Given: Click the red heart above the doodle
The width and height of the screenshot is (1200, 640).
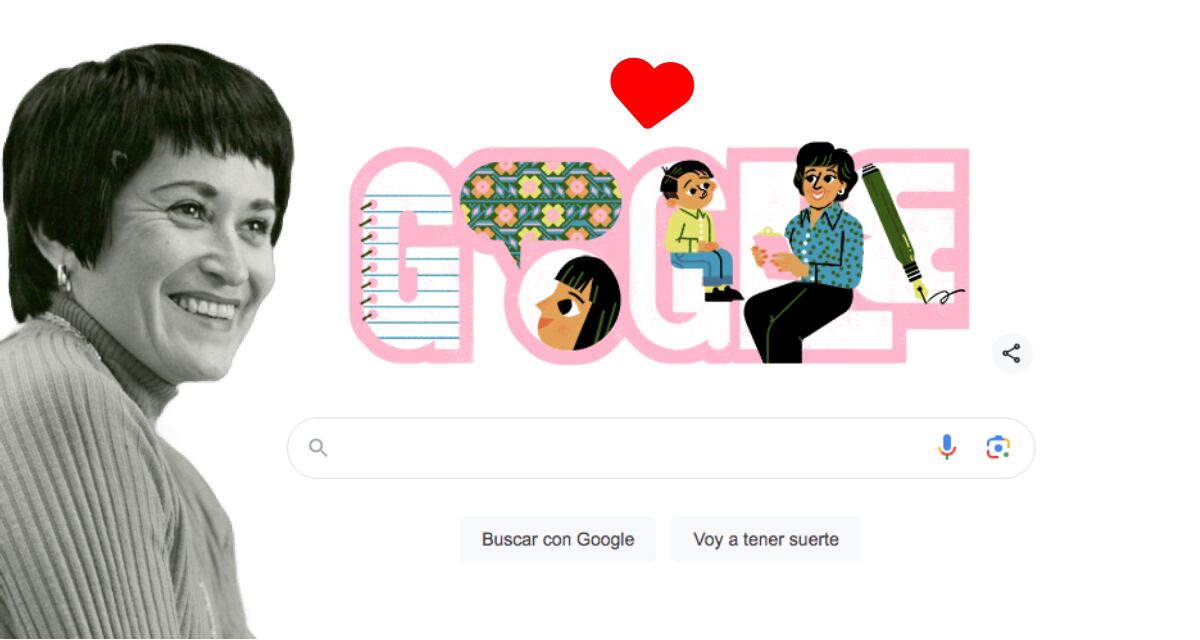Looking at the screenshot, I should (x=652, y=93).
